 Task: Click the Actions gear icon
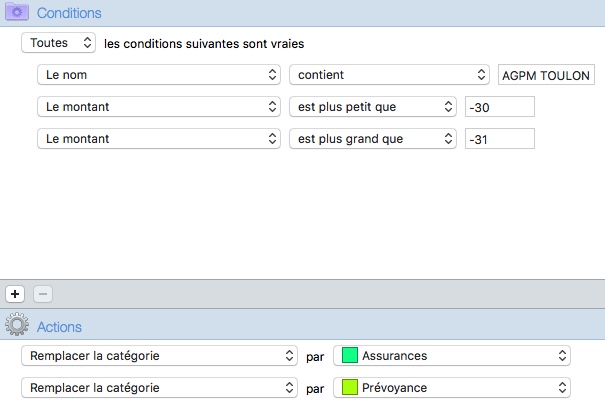17,324
